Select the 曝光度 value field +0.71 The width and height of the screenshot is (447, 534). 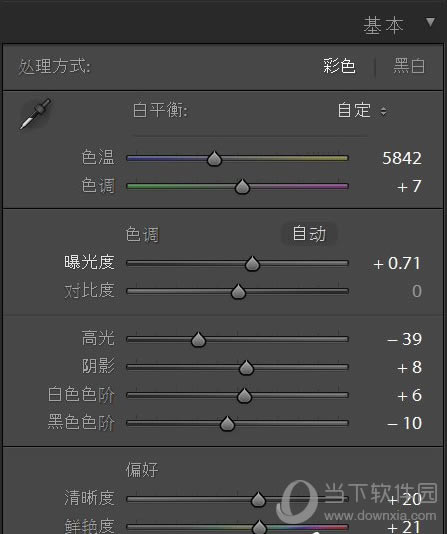[x=397, y=264]
